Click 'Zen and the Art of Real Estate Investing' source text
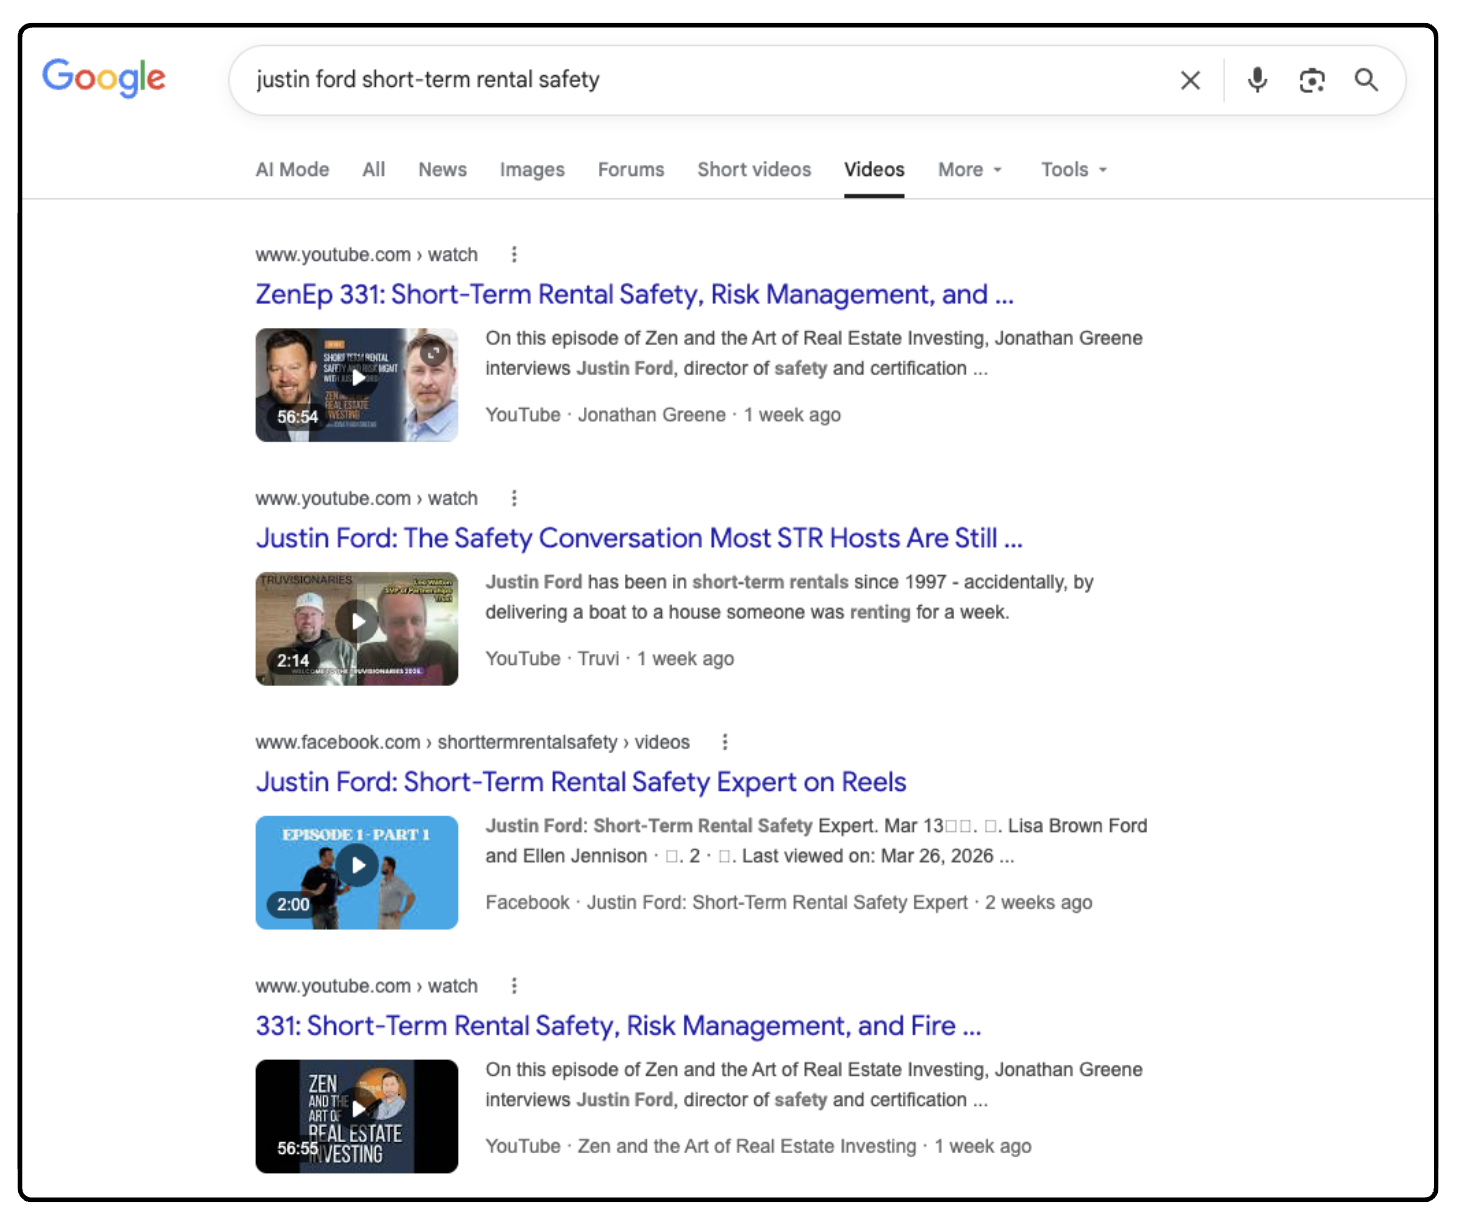The image size is (1458, 1224). click(x=747, y=1146)
